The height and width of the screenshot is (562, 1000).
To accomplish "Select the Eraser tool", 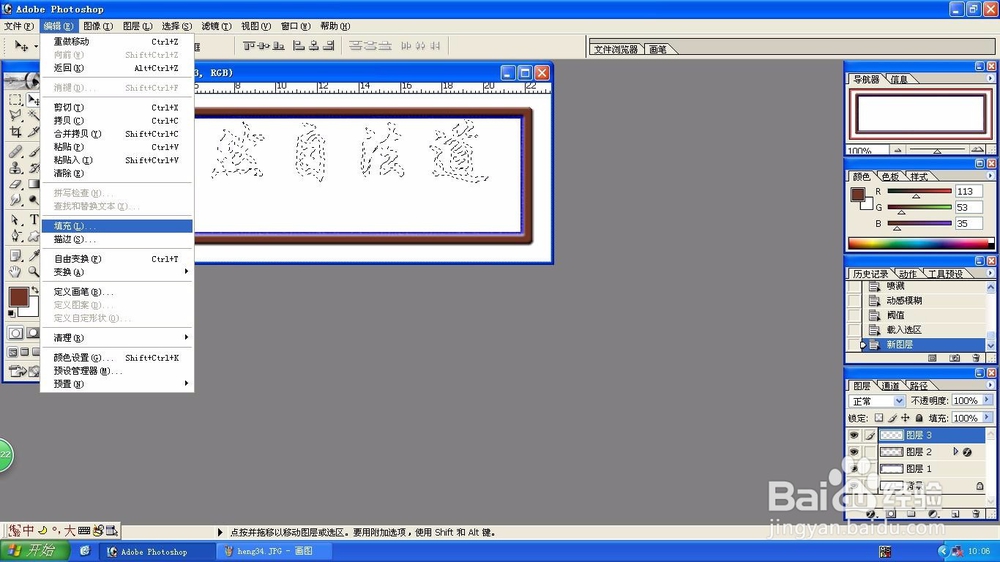I will [15, 184].
